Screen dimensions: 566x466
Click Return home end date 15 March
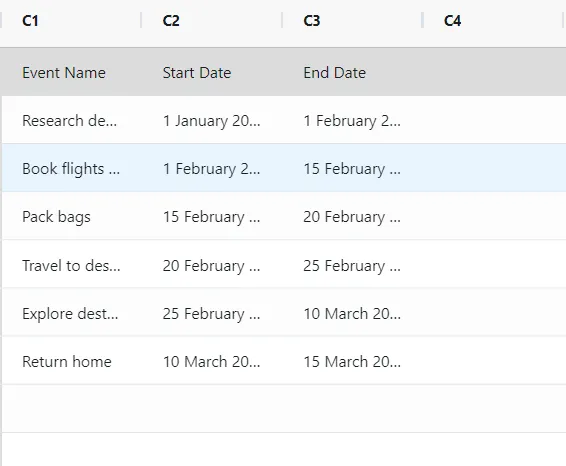point(352,361)
